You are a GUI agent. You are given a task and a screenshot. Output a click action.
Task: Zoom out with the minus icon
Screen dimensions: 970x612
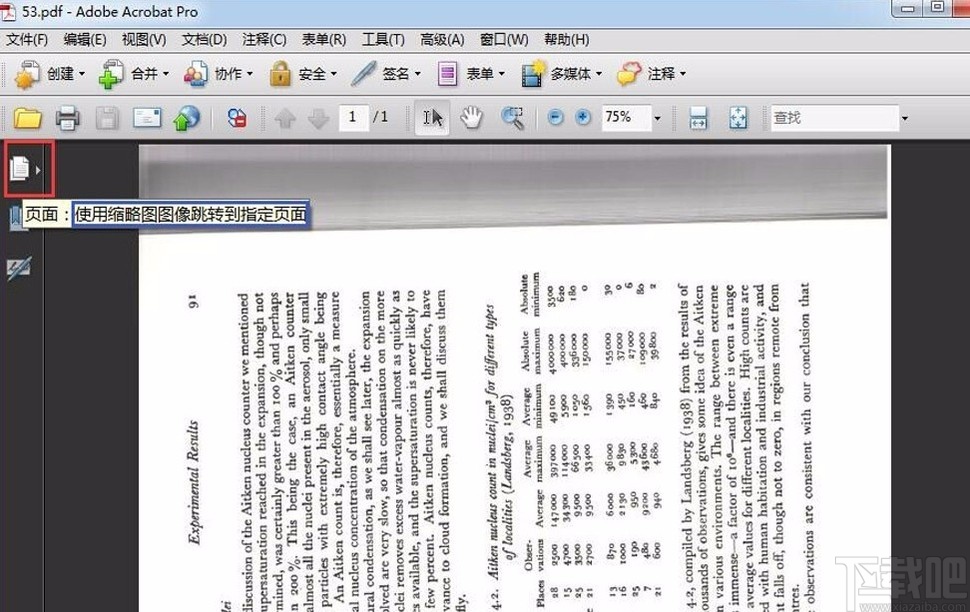pyautogui.click(x=554, y=117)
